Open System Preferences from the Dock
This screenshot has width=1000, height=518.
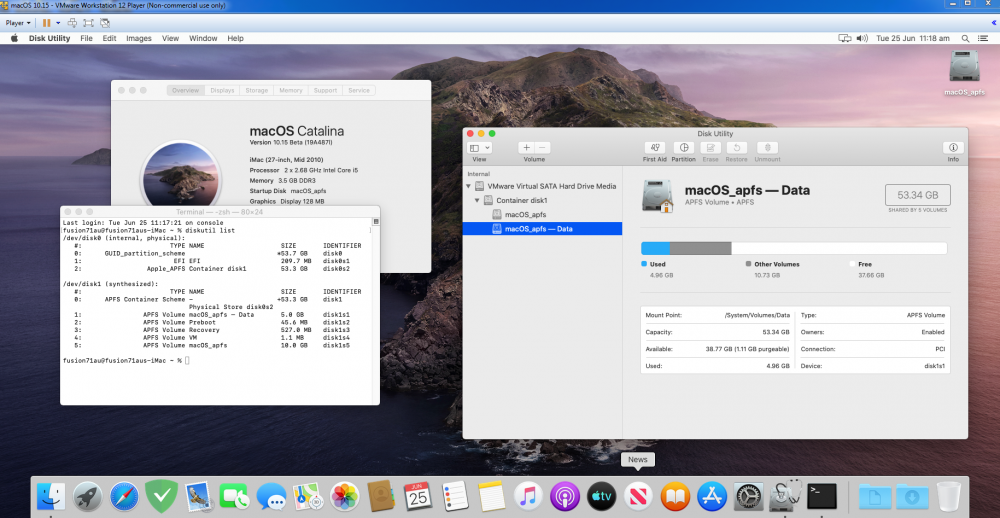click(x=749, y=496)
